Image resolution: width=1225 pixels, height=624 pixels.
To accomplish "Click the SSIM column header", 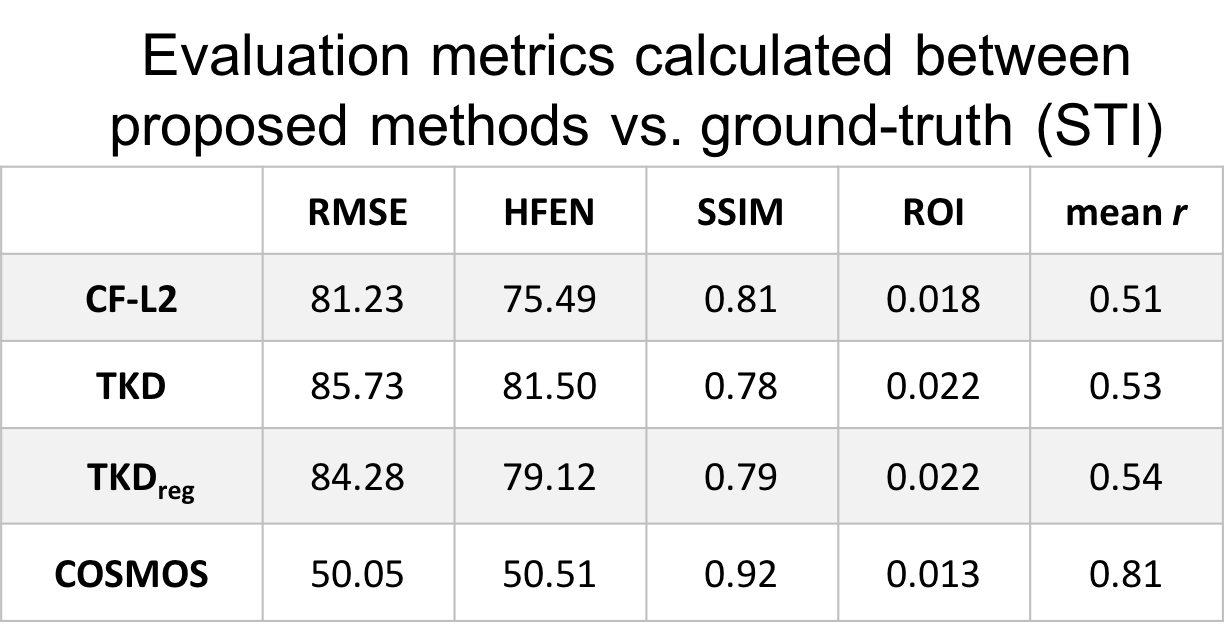I will click(741, 211).
